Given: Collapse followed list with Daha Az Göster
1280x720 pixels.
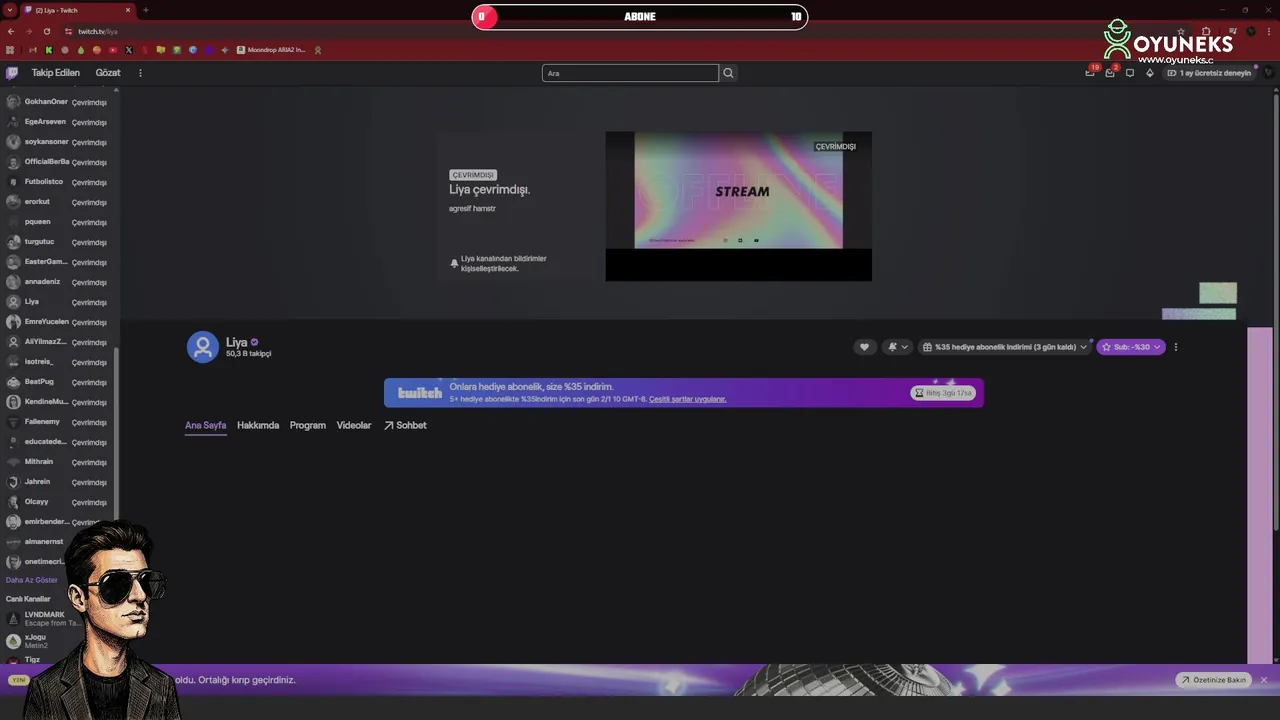Looking at the screenshot, I should coord(32,580).
